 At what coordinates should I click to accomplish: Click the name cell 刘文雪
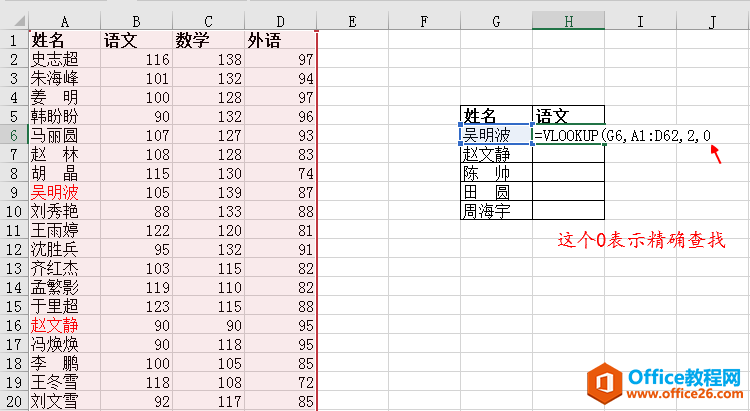tap(65, 401)
